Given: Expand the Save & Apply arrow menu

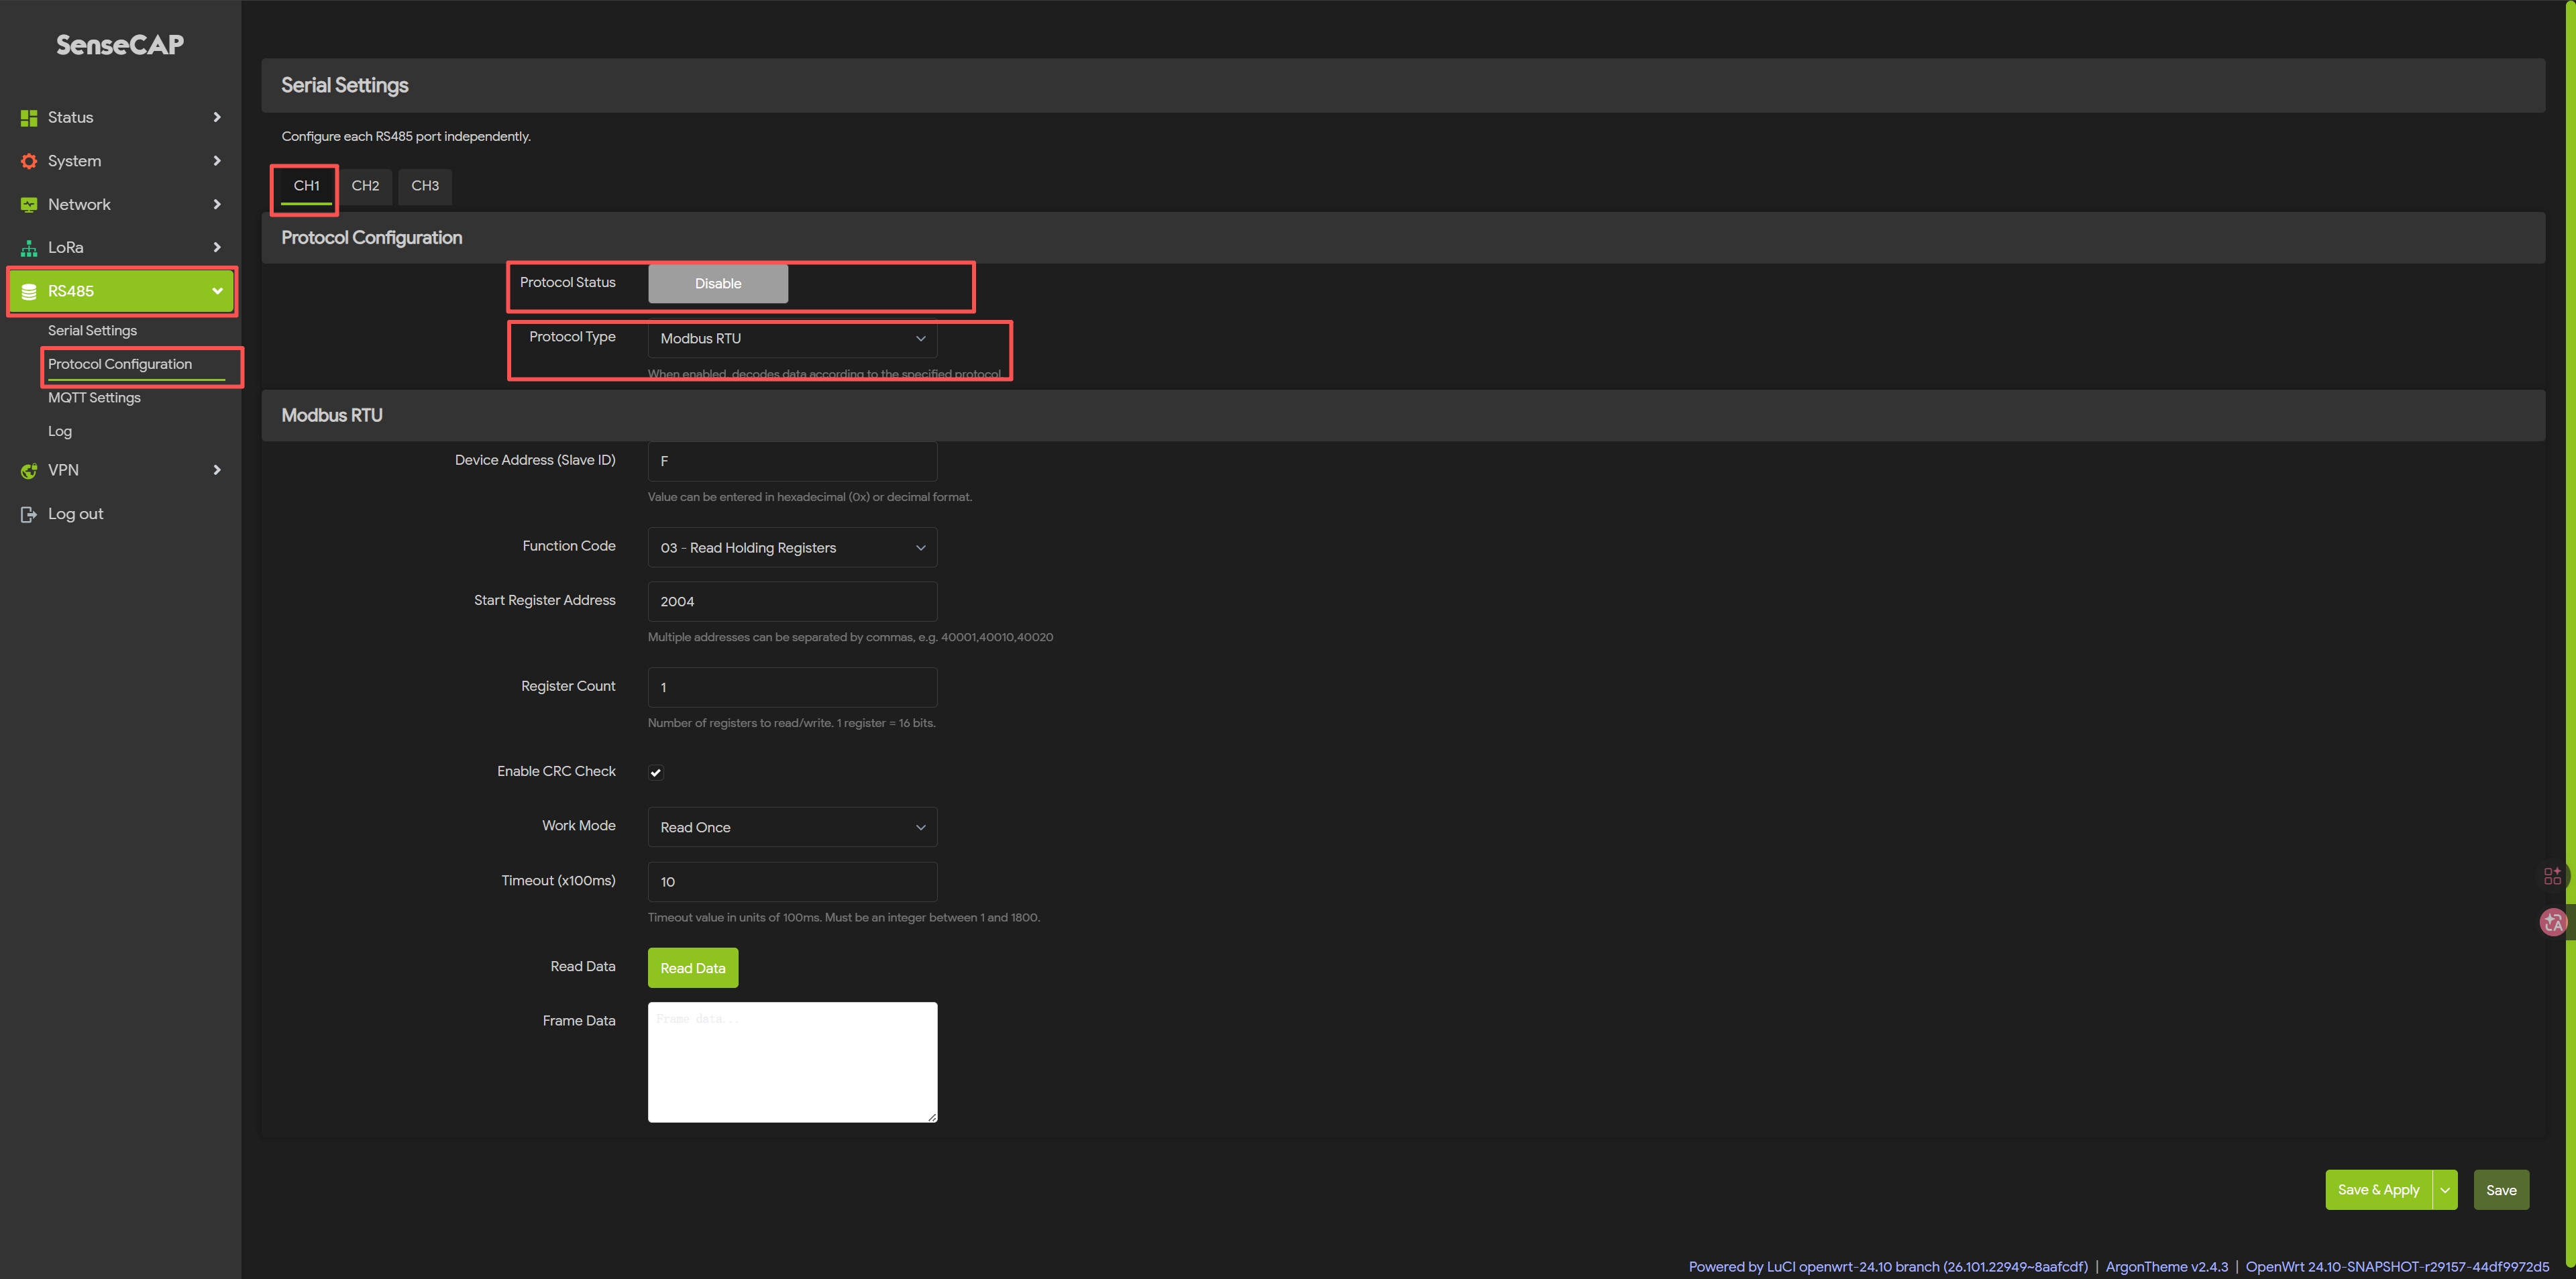Looking at the screenshot, I should (2445, 1190).
